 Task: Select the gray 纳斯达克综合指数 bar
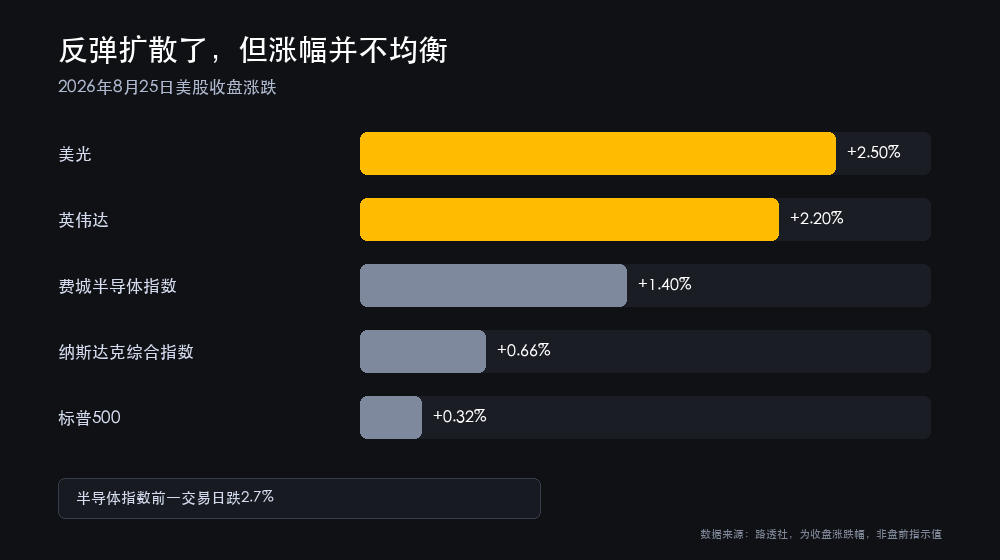click(423, 351)
